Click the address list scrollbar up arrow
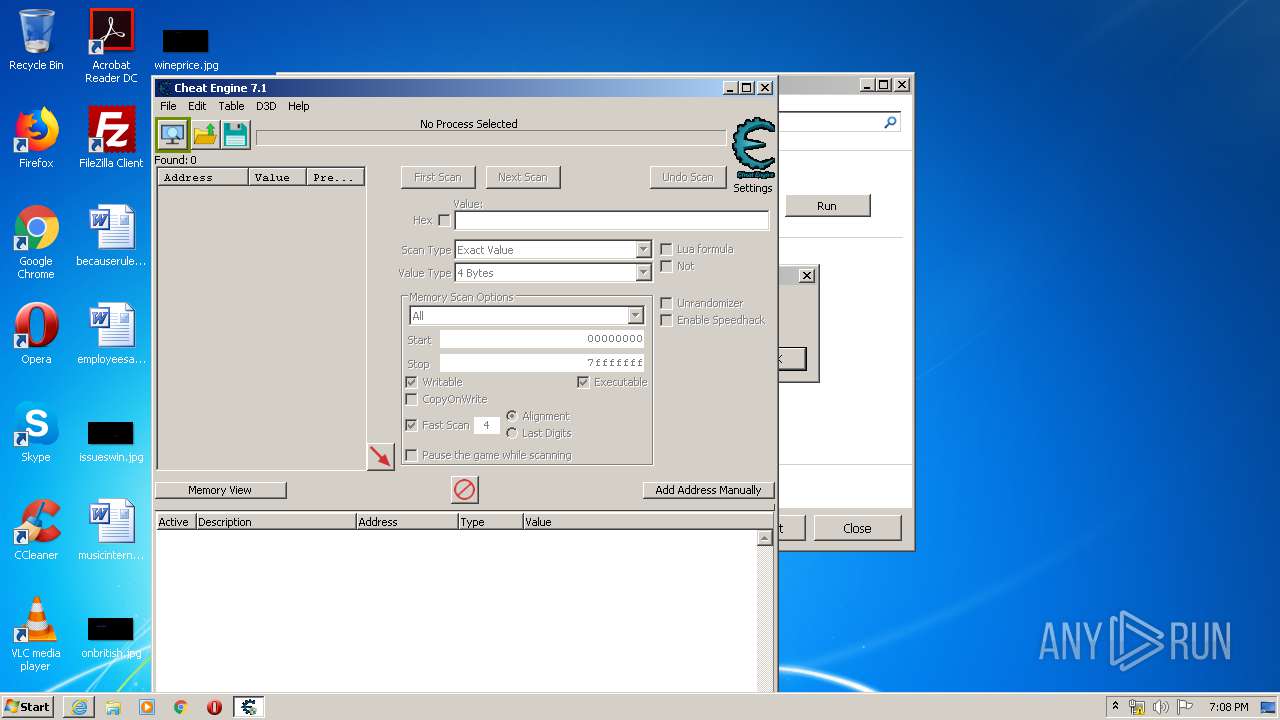1280x720 pixels. [x=765, y=538]
